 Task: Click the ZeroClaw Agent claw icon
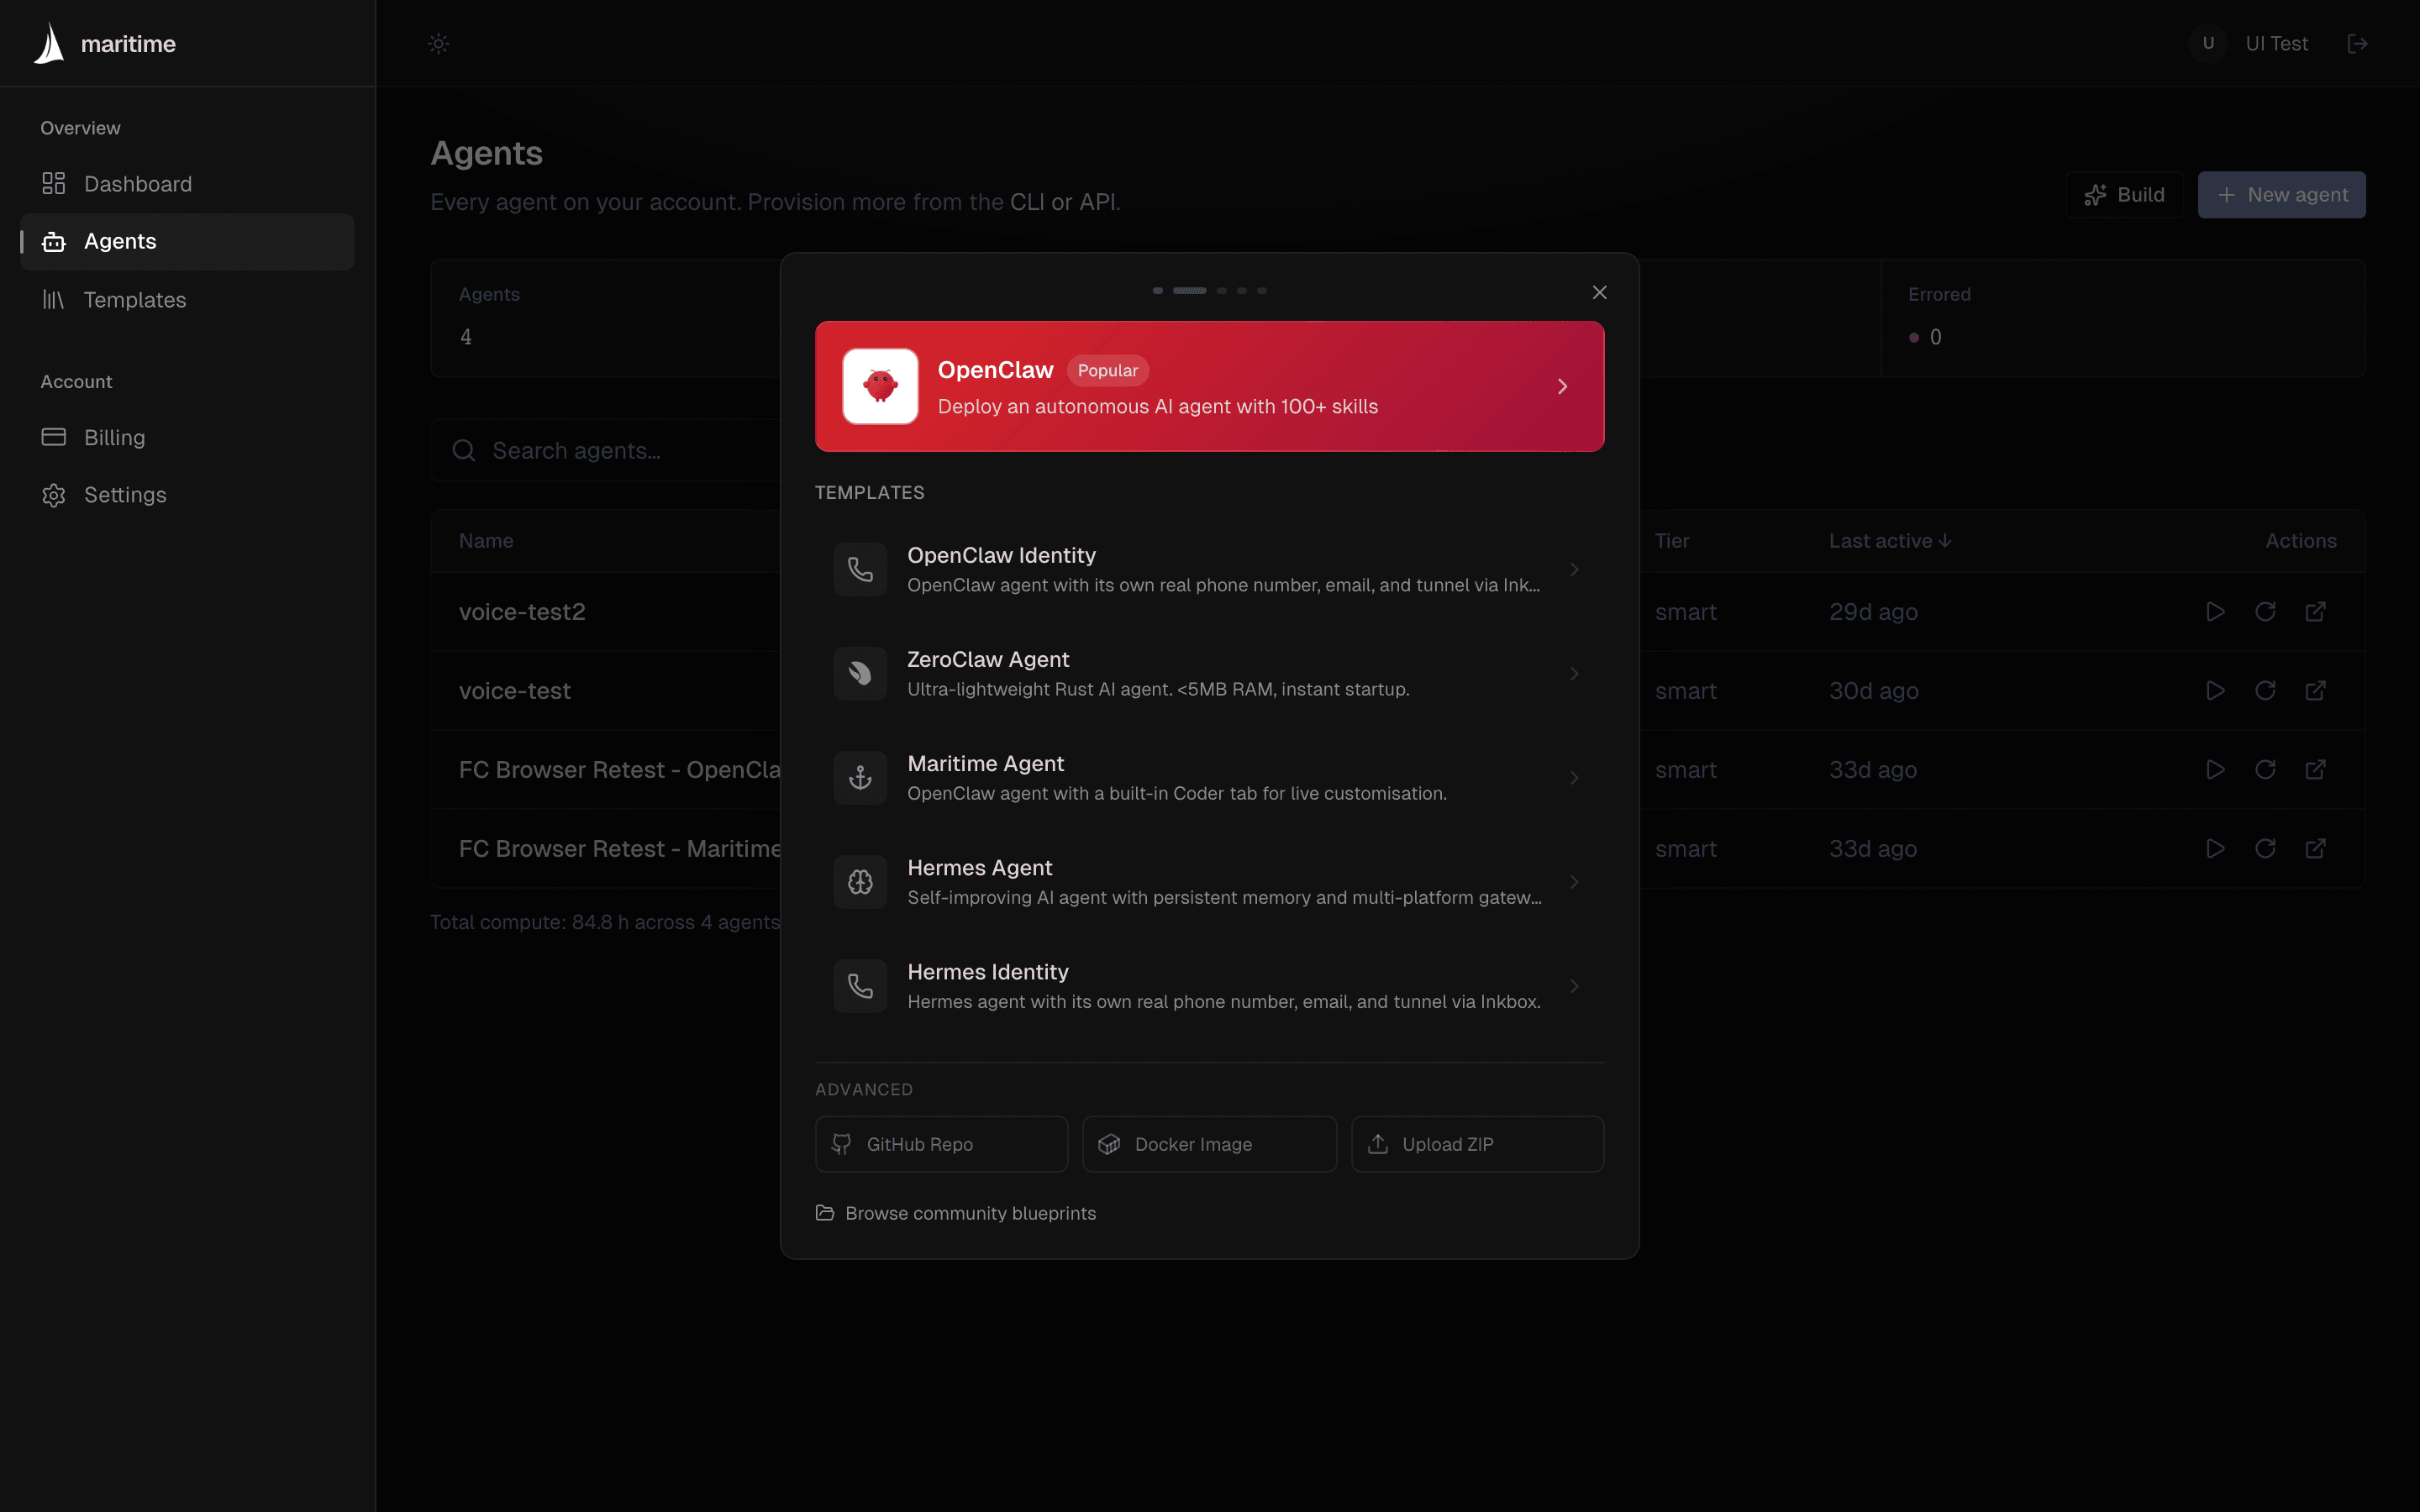click(x=860, y=673)
